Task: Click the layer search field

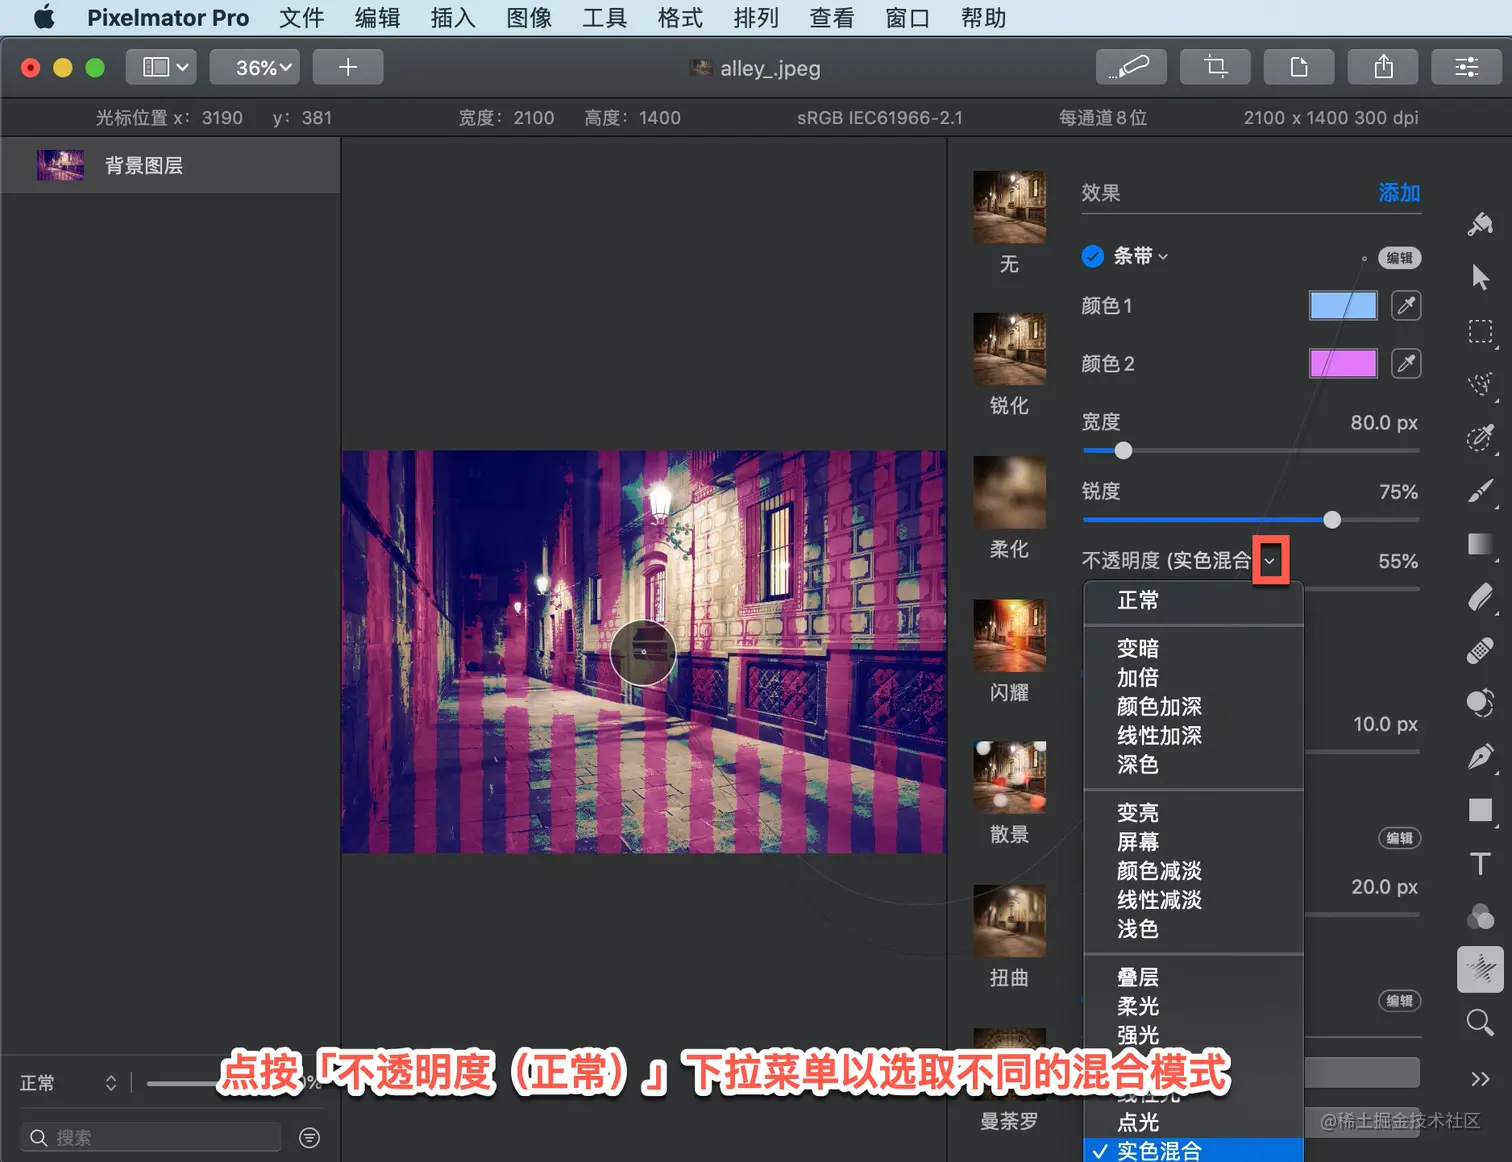Action: coord(151,1137)
